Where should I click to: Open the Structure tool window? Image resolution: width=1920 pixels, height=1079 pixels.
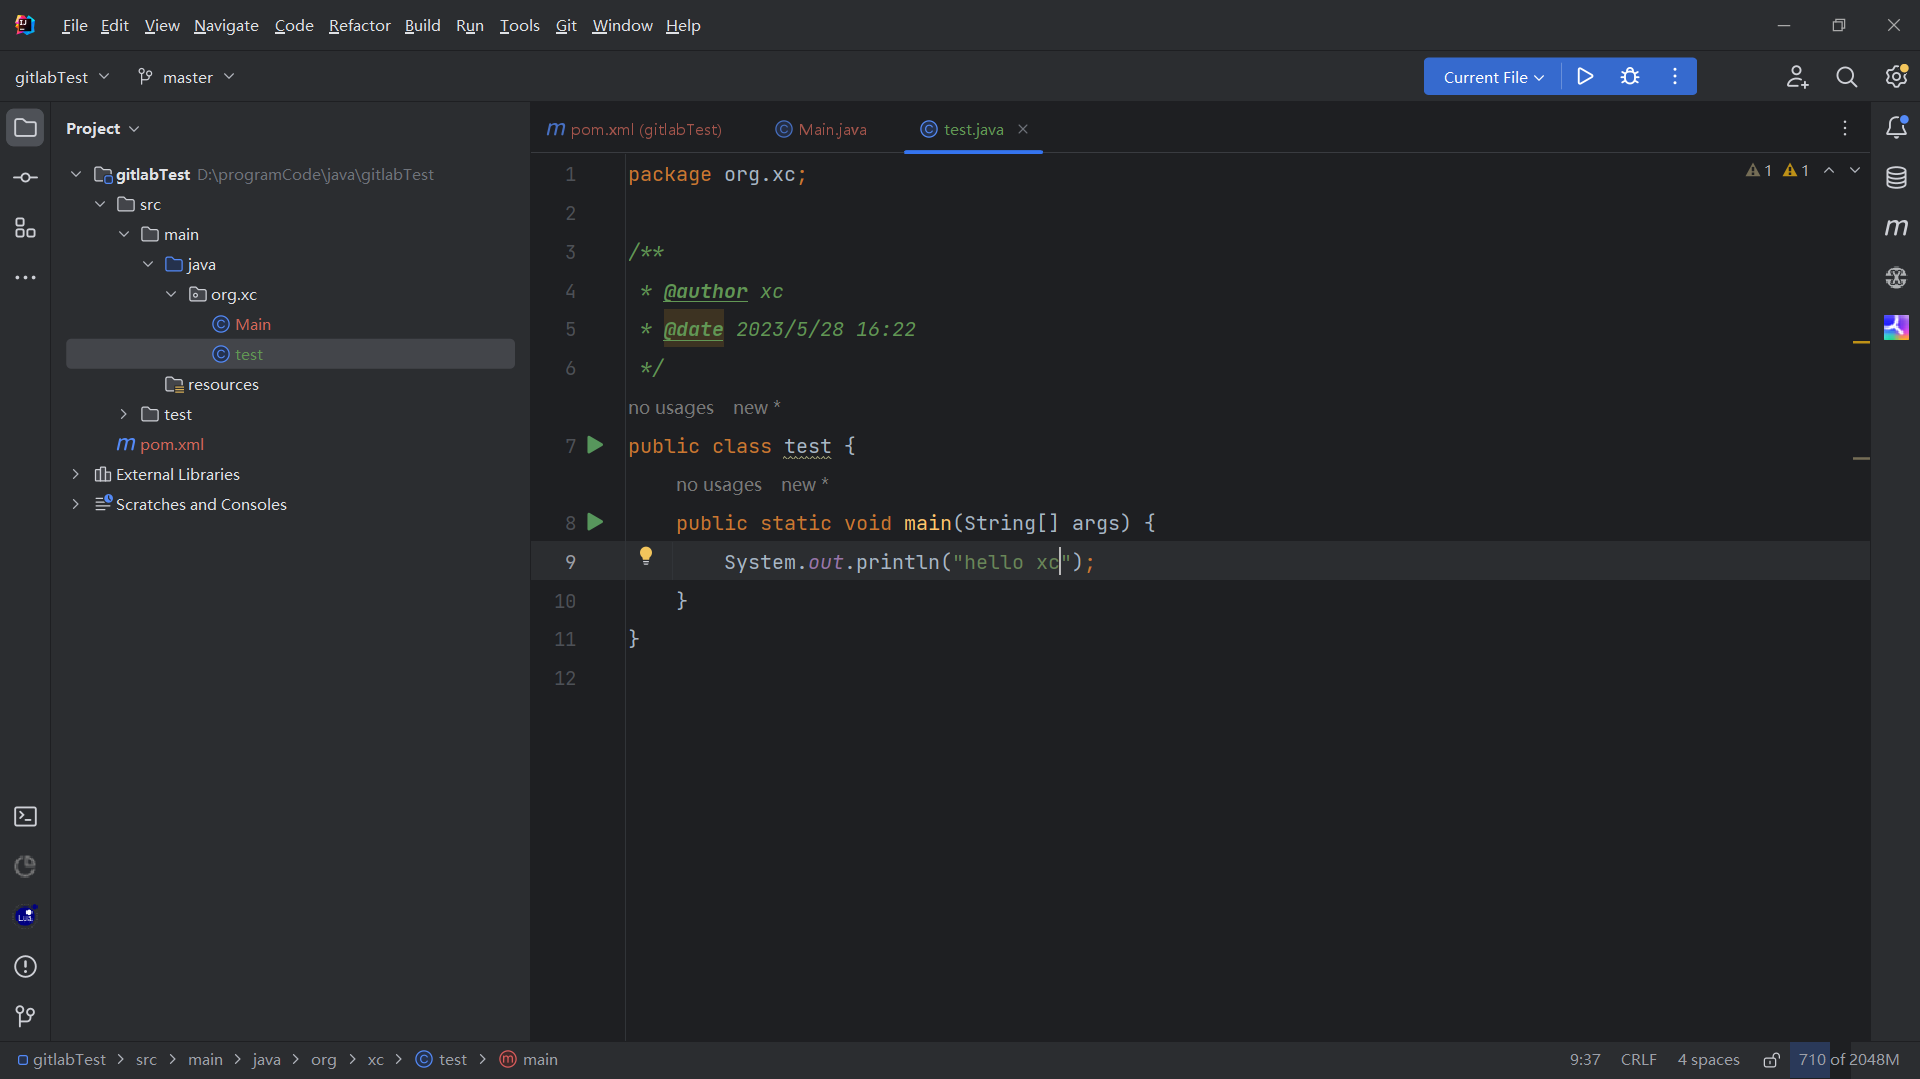click(25, 228)
